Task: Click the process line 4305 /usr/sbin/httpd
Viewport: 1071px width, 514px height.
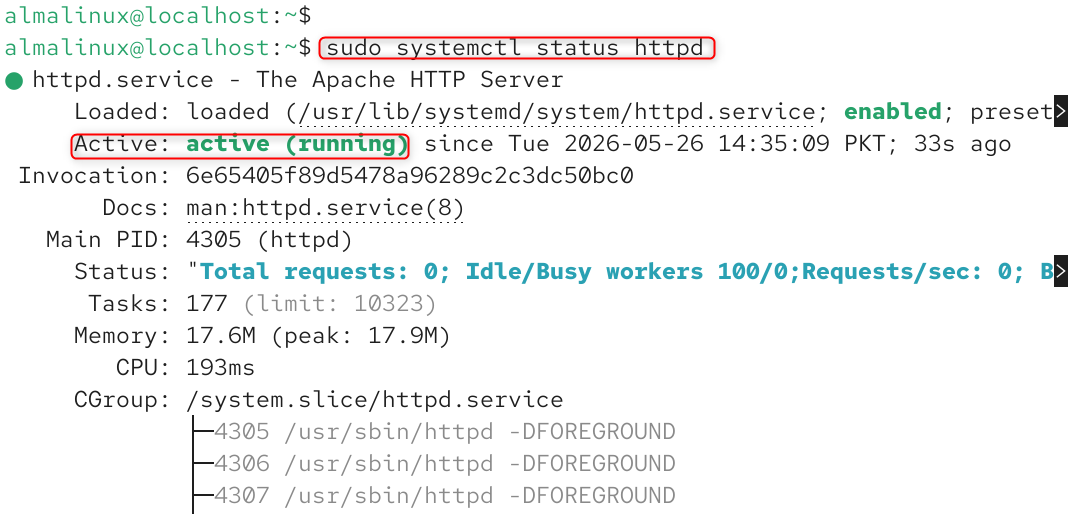Action: pyautogui.click(x=445, y=431)
